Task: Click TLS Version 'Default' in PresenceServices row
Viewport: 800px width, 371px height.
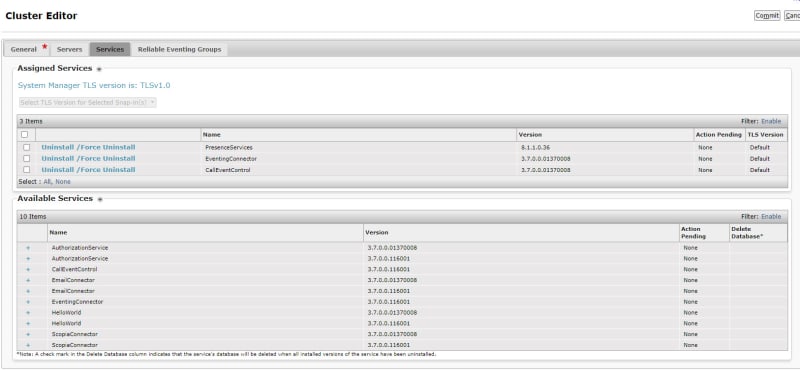Action: [x=760, y=147]
